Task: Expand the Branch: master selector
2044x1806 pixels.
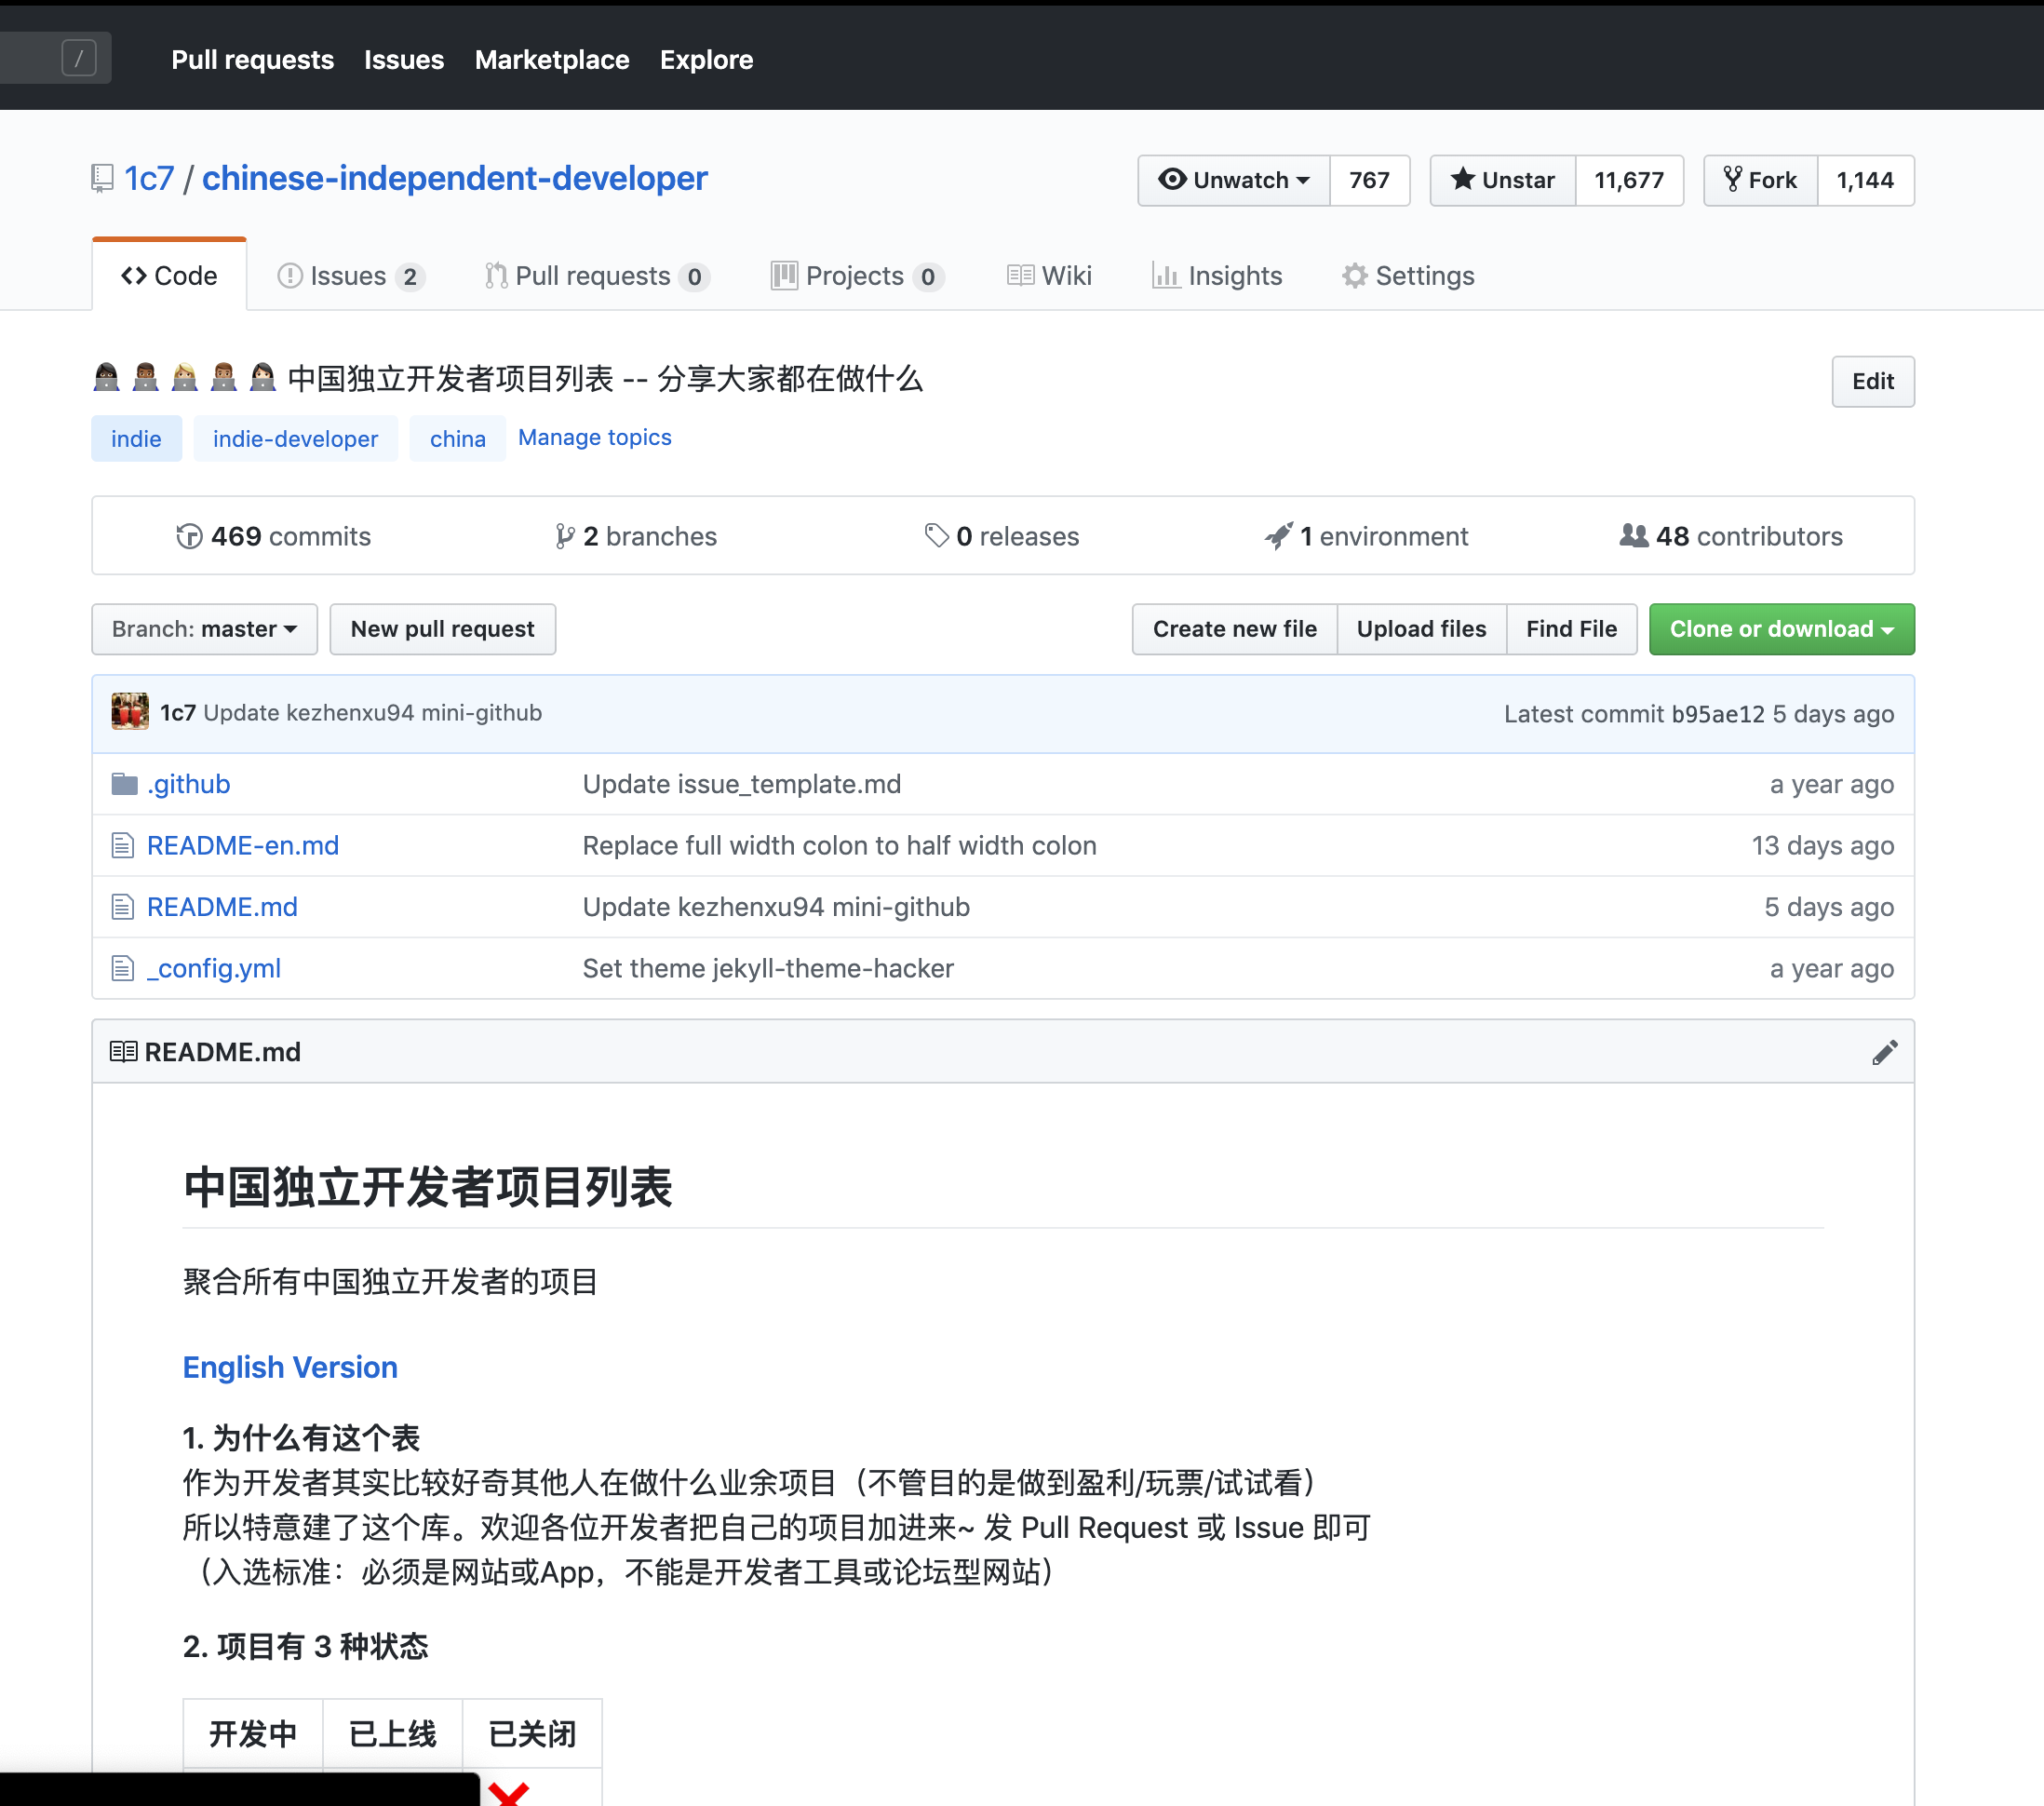Action: click(x=204, y=629)
